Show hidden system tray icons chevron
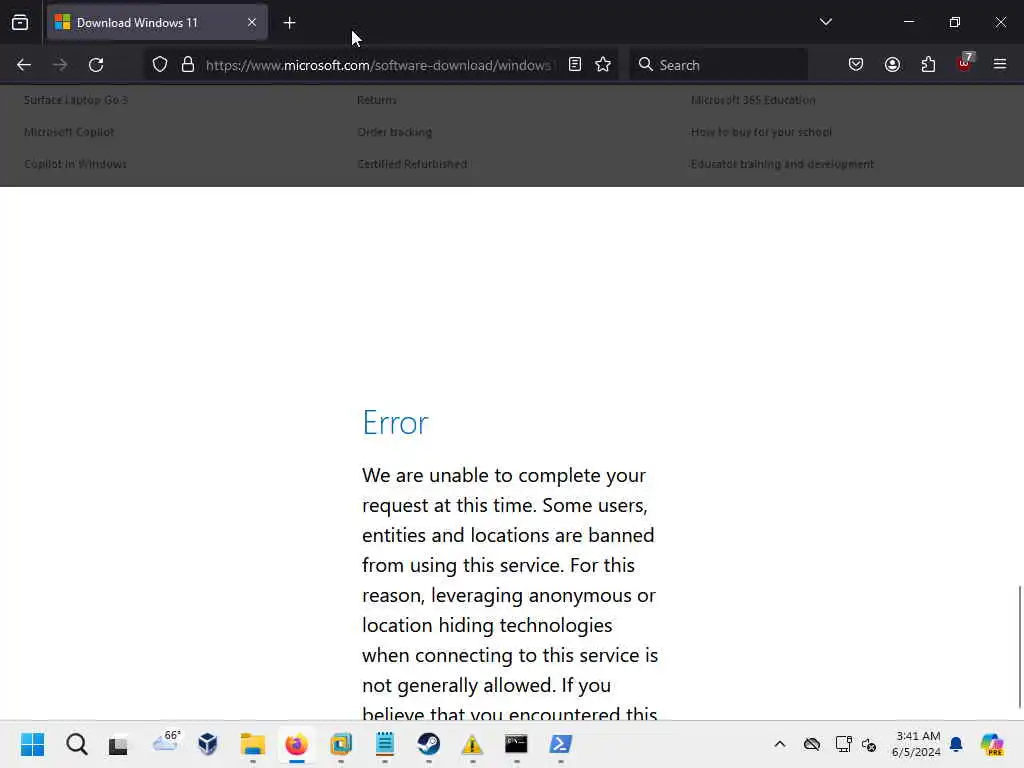 pos(780,744)
